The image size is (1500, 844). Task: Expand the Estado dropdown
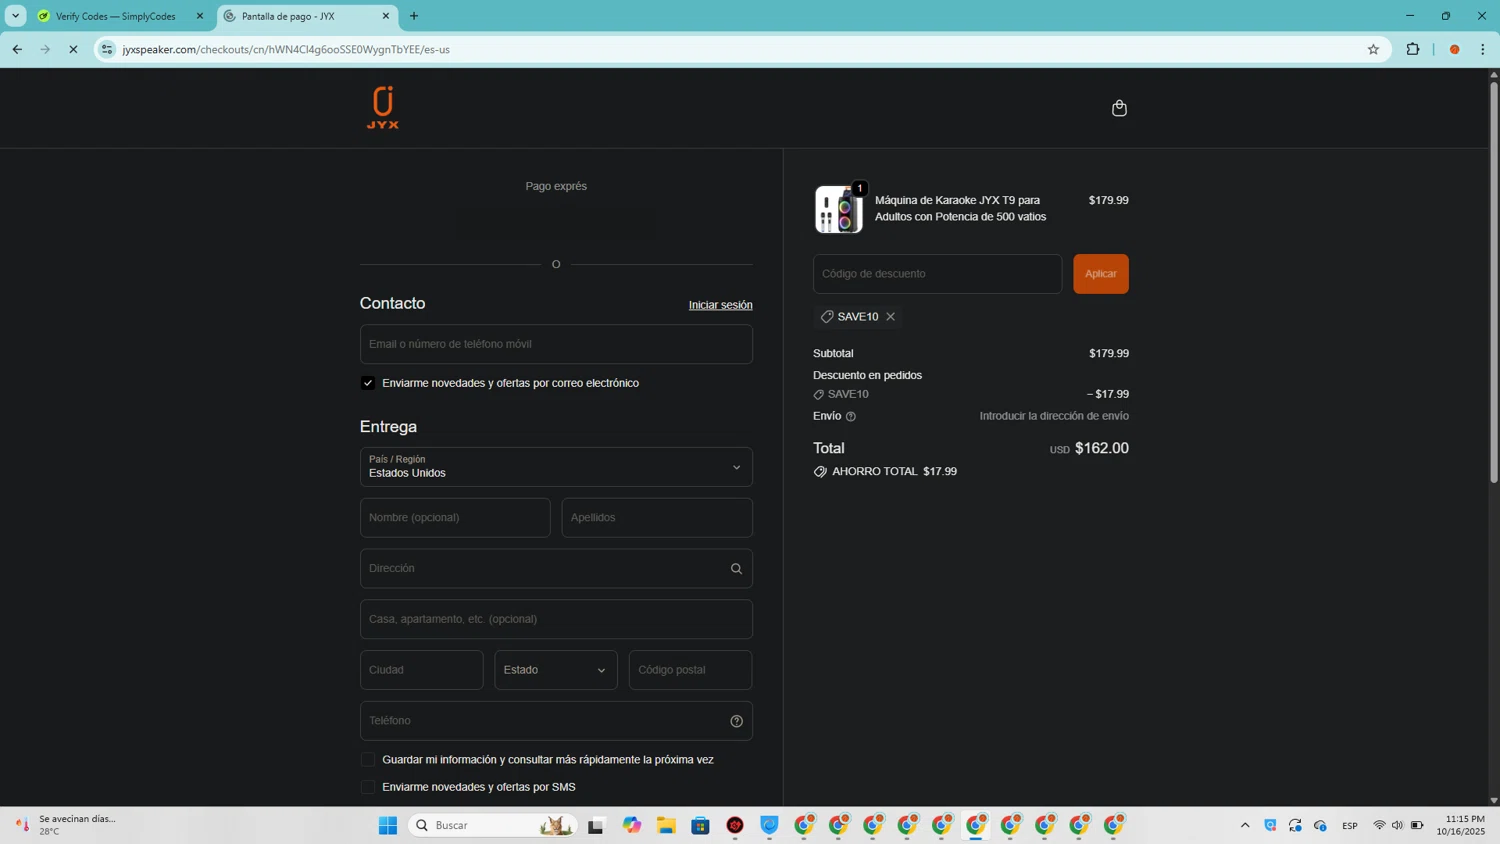pyautogui.click(x=556, y=670)
